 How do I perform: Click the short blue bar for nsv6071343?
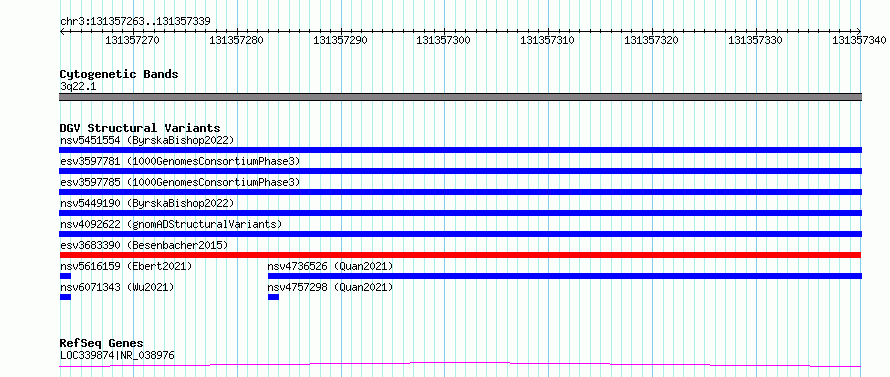(x=65, y=297)
